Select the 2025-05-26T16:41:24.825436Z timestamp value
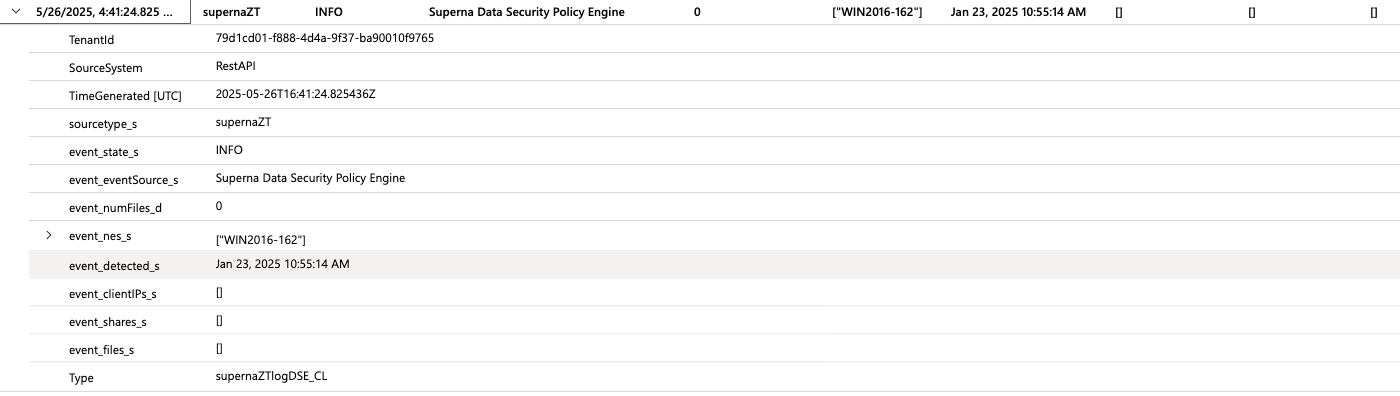The image size is (1400, 396). tap(295, 94)
